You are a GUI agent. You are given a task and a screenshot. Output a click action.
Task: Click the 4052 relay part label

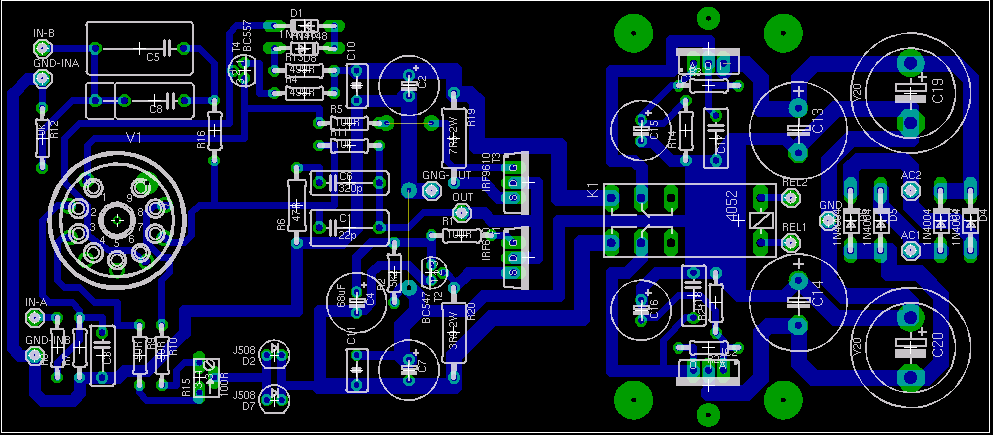click(x=731, y=206)
